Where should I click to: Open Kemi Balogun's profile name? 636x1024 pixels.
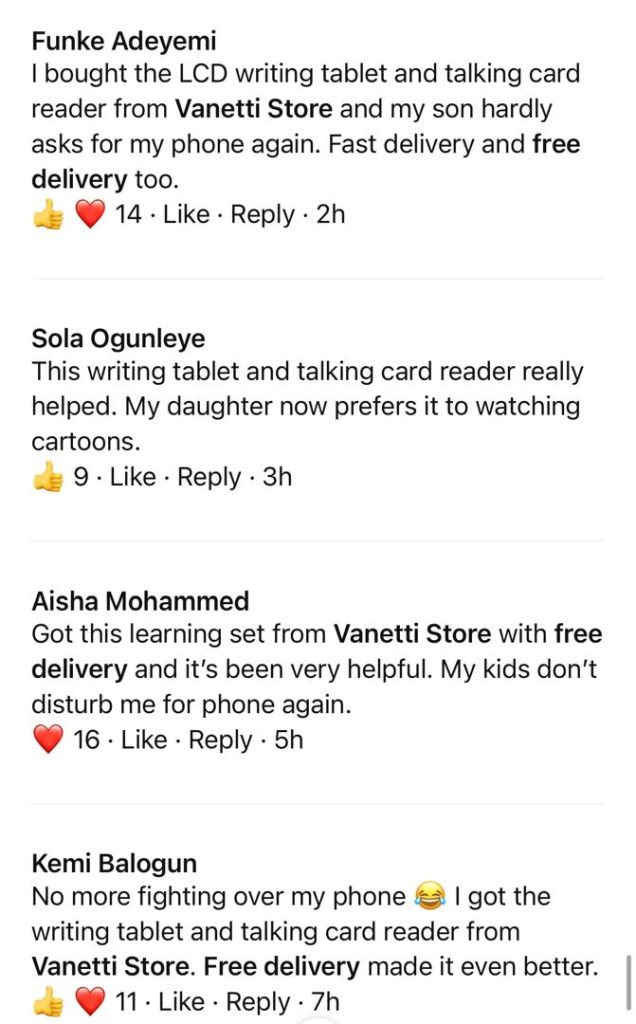pyautogui.click(x=114, y=864)
